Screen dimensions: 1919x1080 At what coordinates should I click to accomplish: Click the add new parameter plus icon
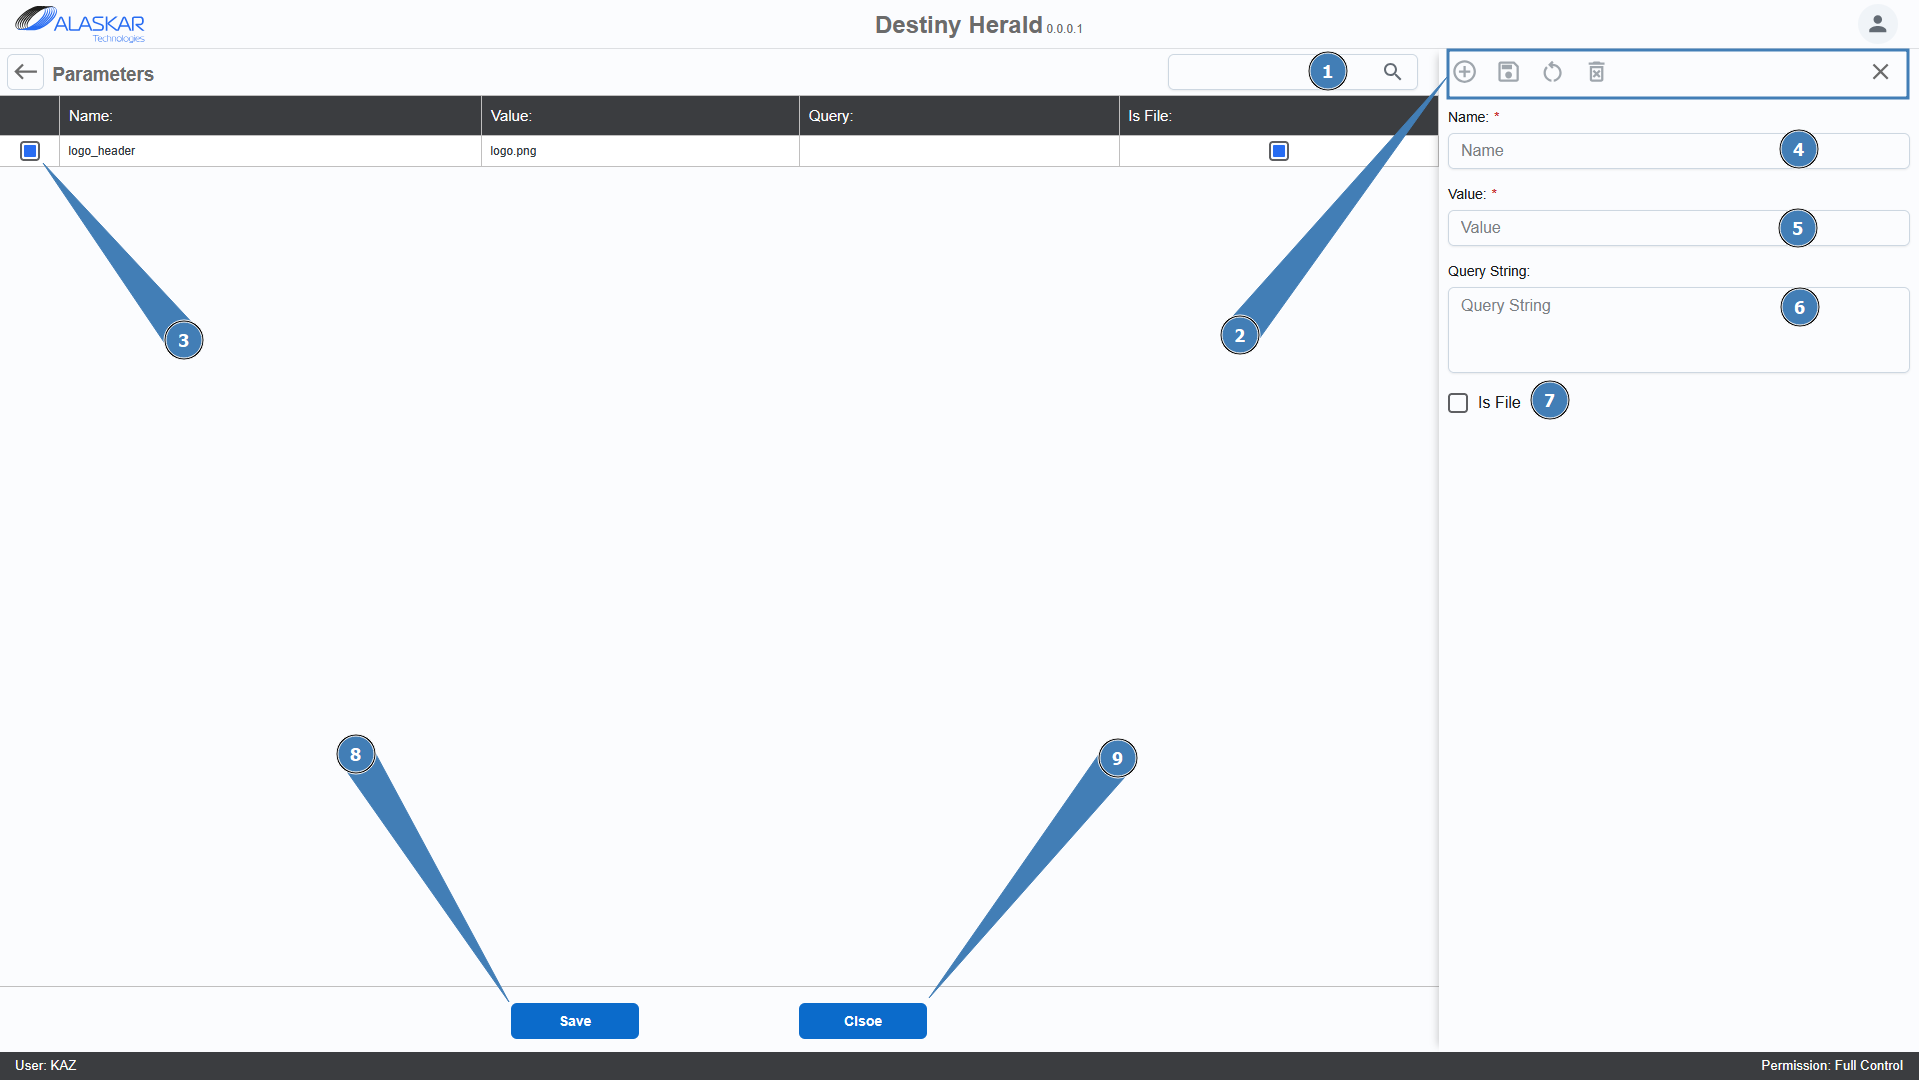coord(1465,72)
